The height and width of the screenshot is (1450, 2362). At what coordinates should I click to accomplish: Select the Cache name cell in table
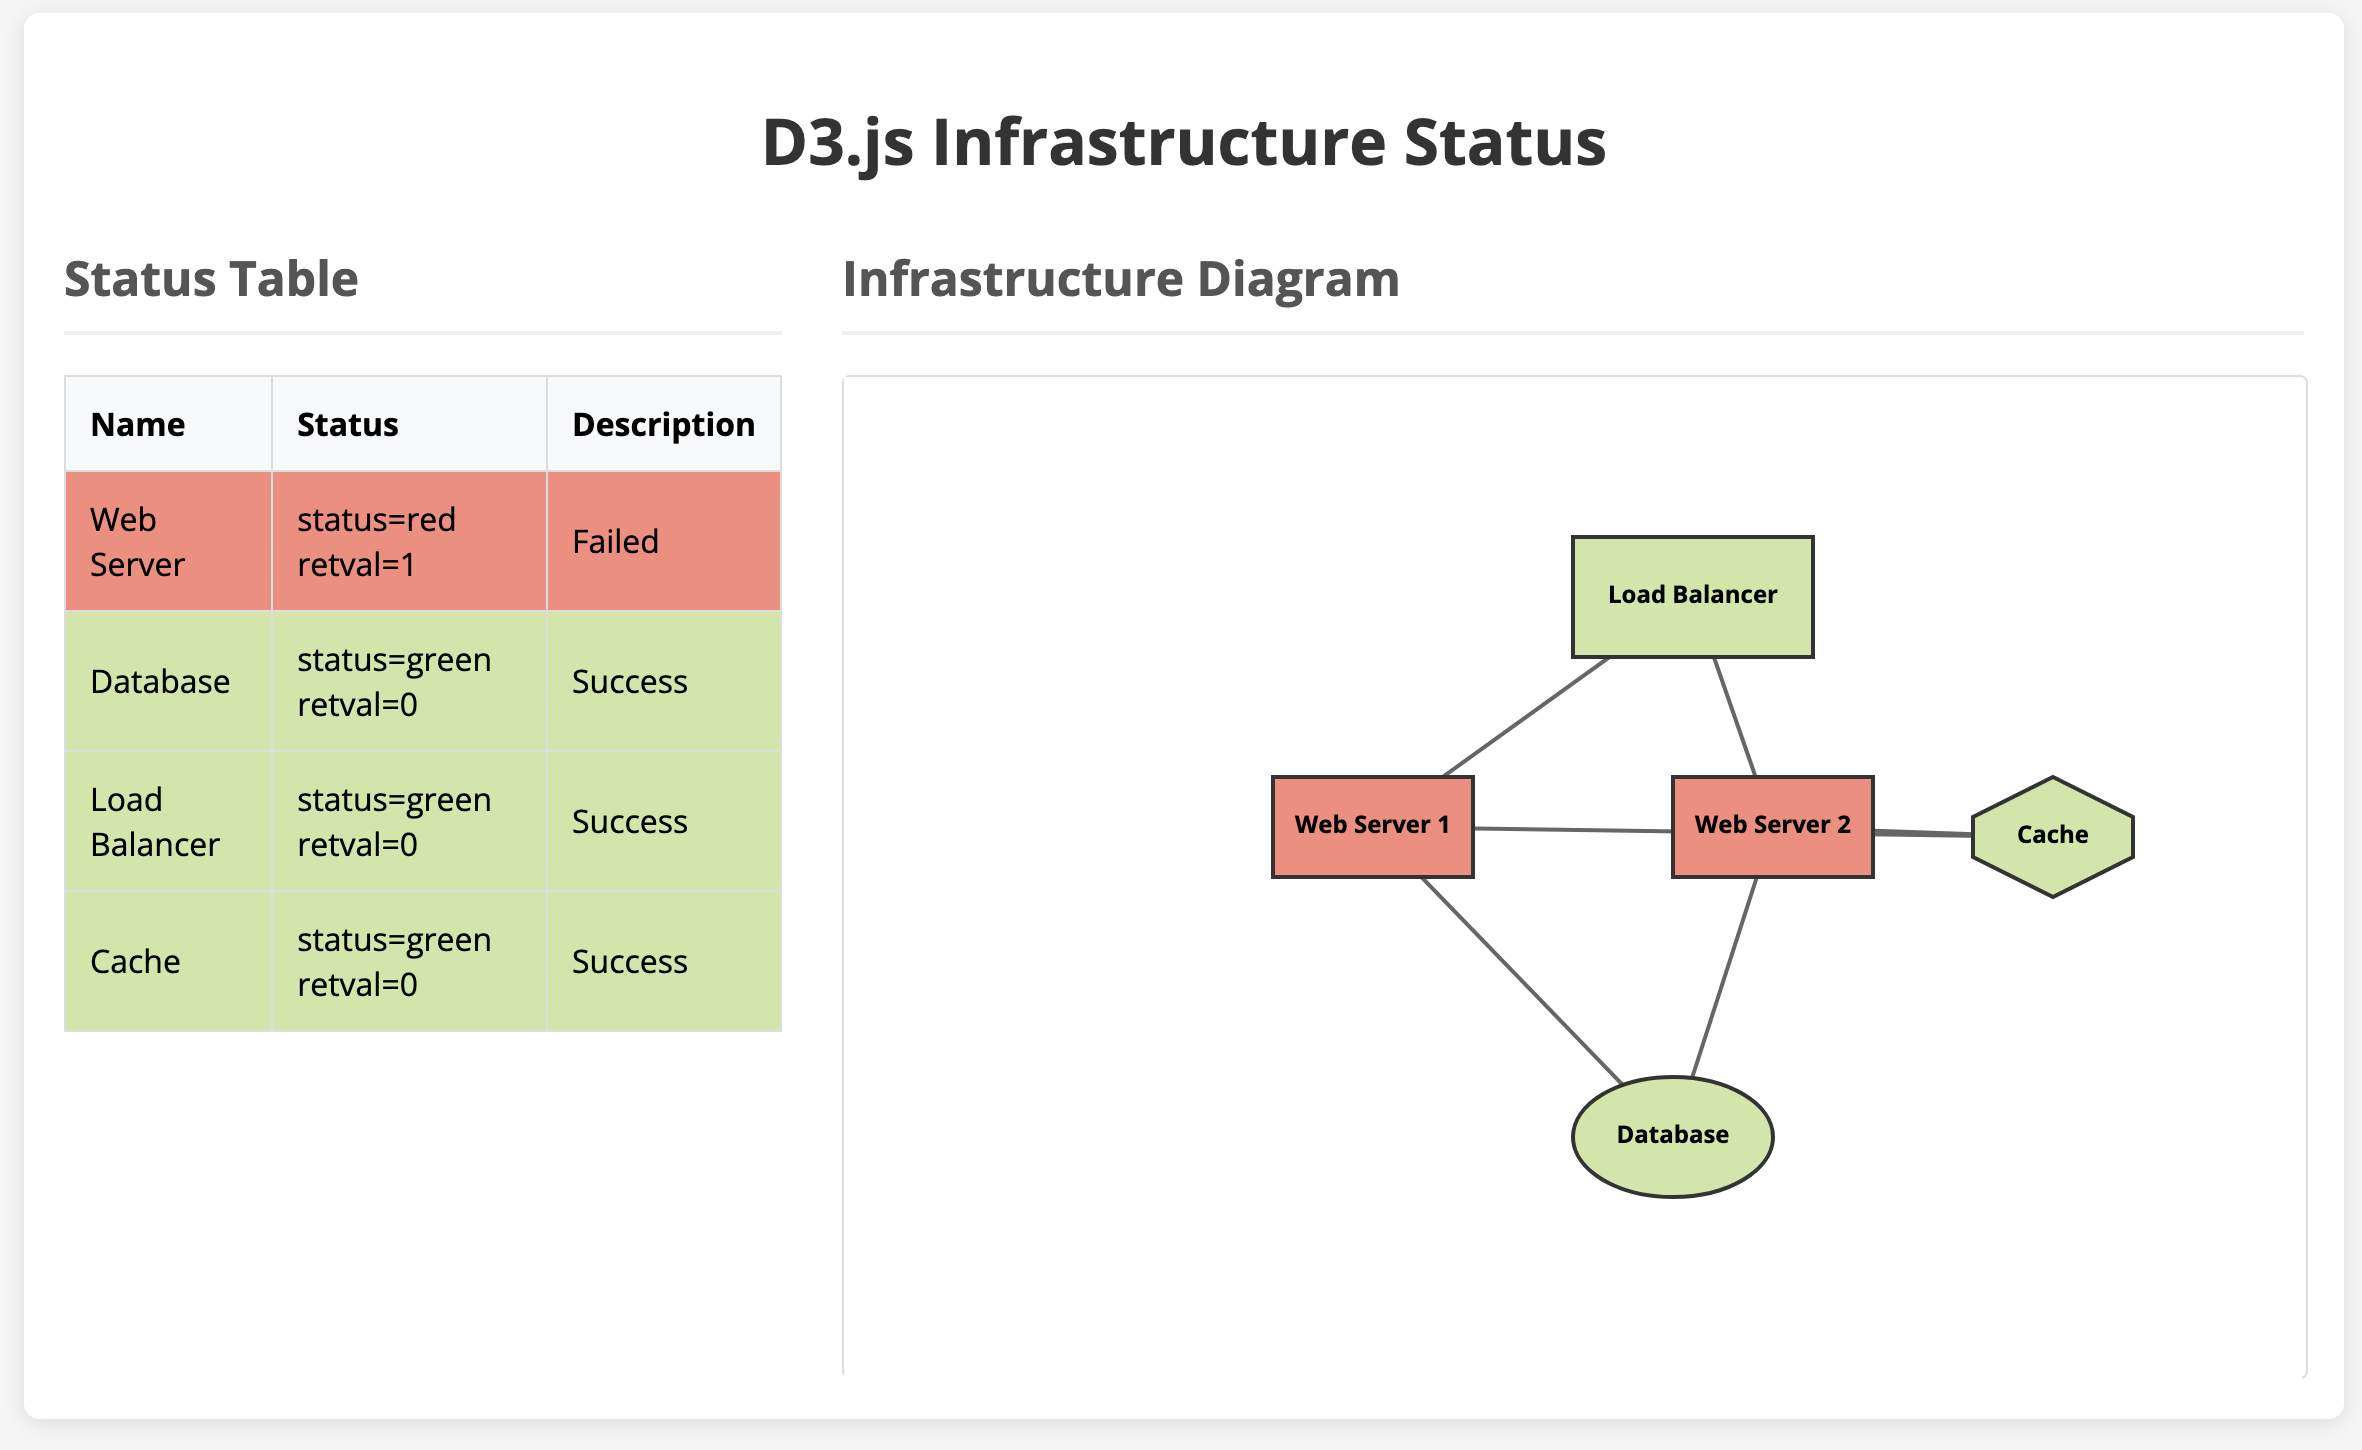pos(168,961)
